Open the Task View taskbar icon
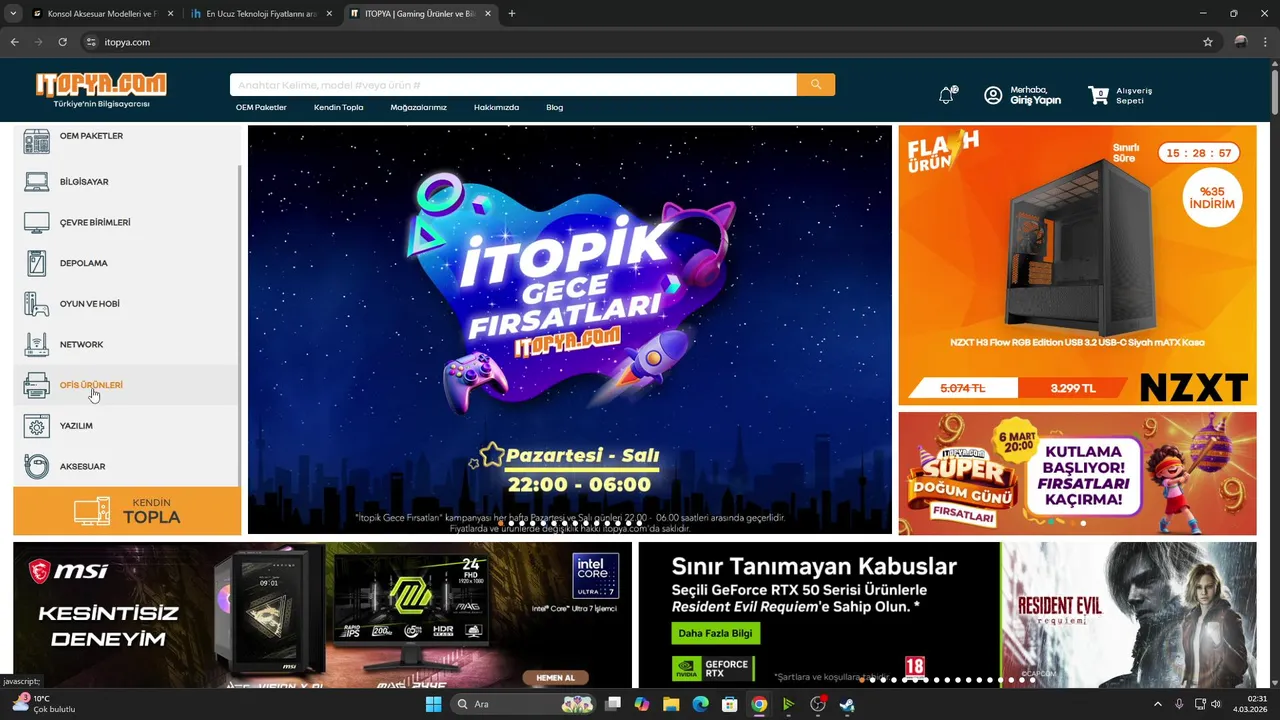Image resolution: width=1280 pixels, height=720 pixels. [613, 704]
